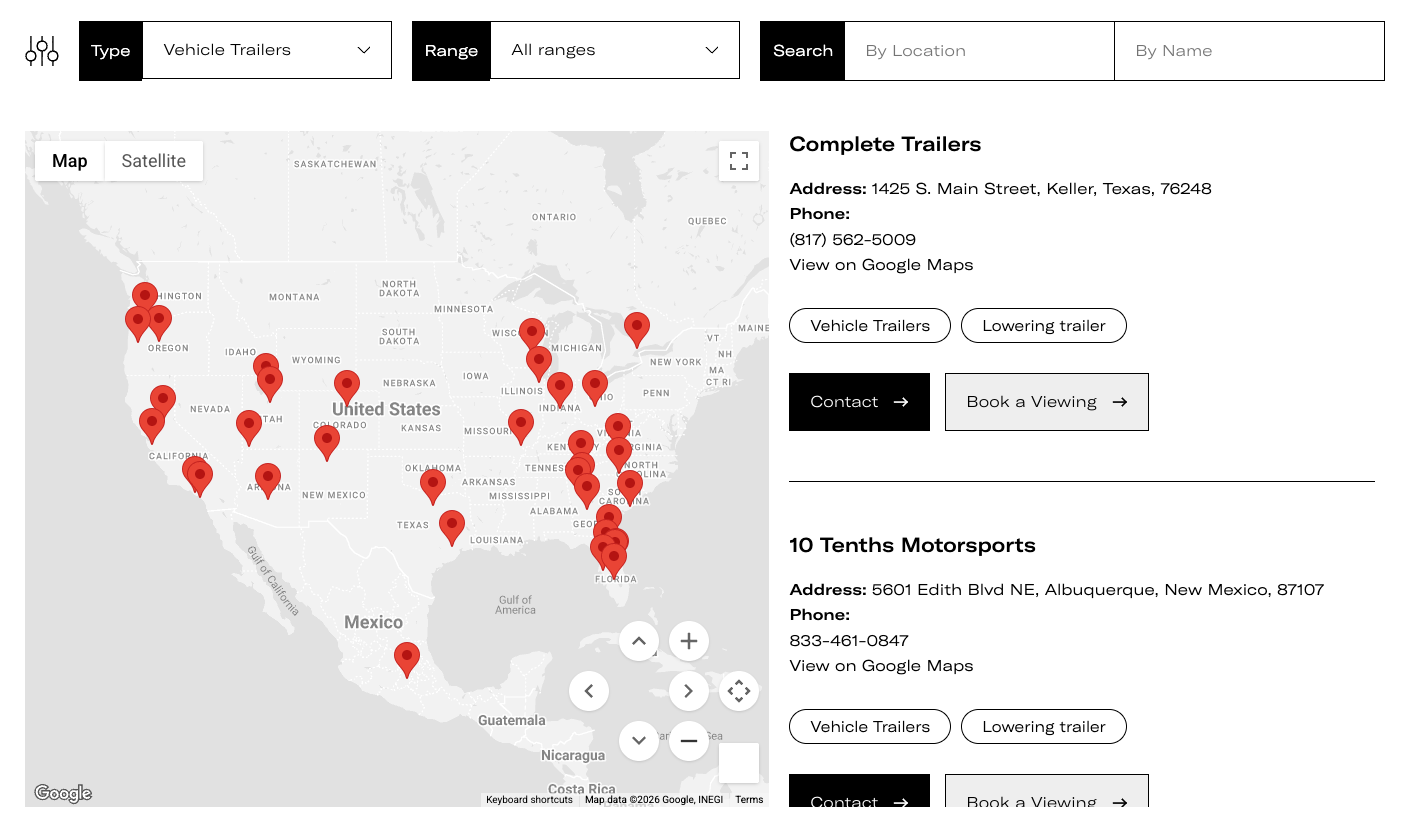This screenshot has height=833, width=1401.
Task: Select the northernmost Washington map pin
Action: pos(145,299)
